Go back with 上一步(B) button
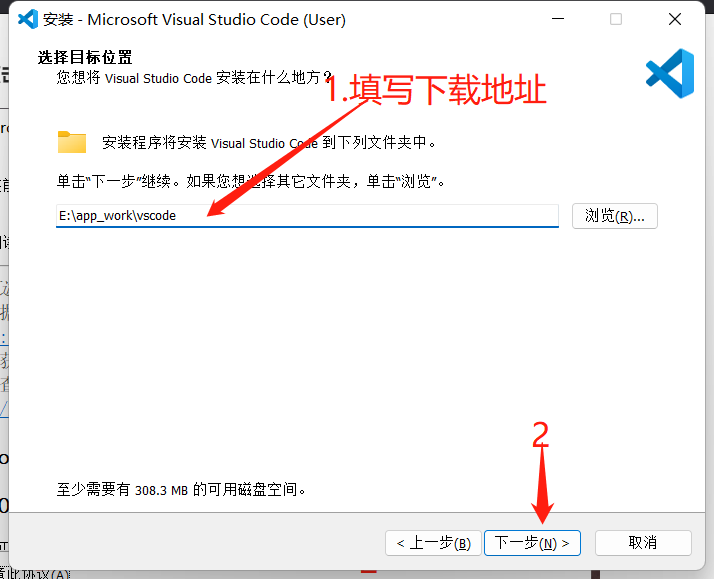This screenshot has height=579, width=714. click(433, 543)
